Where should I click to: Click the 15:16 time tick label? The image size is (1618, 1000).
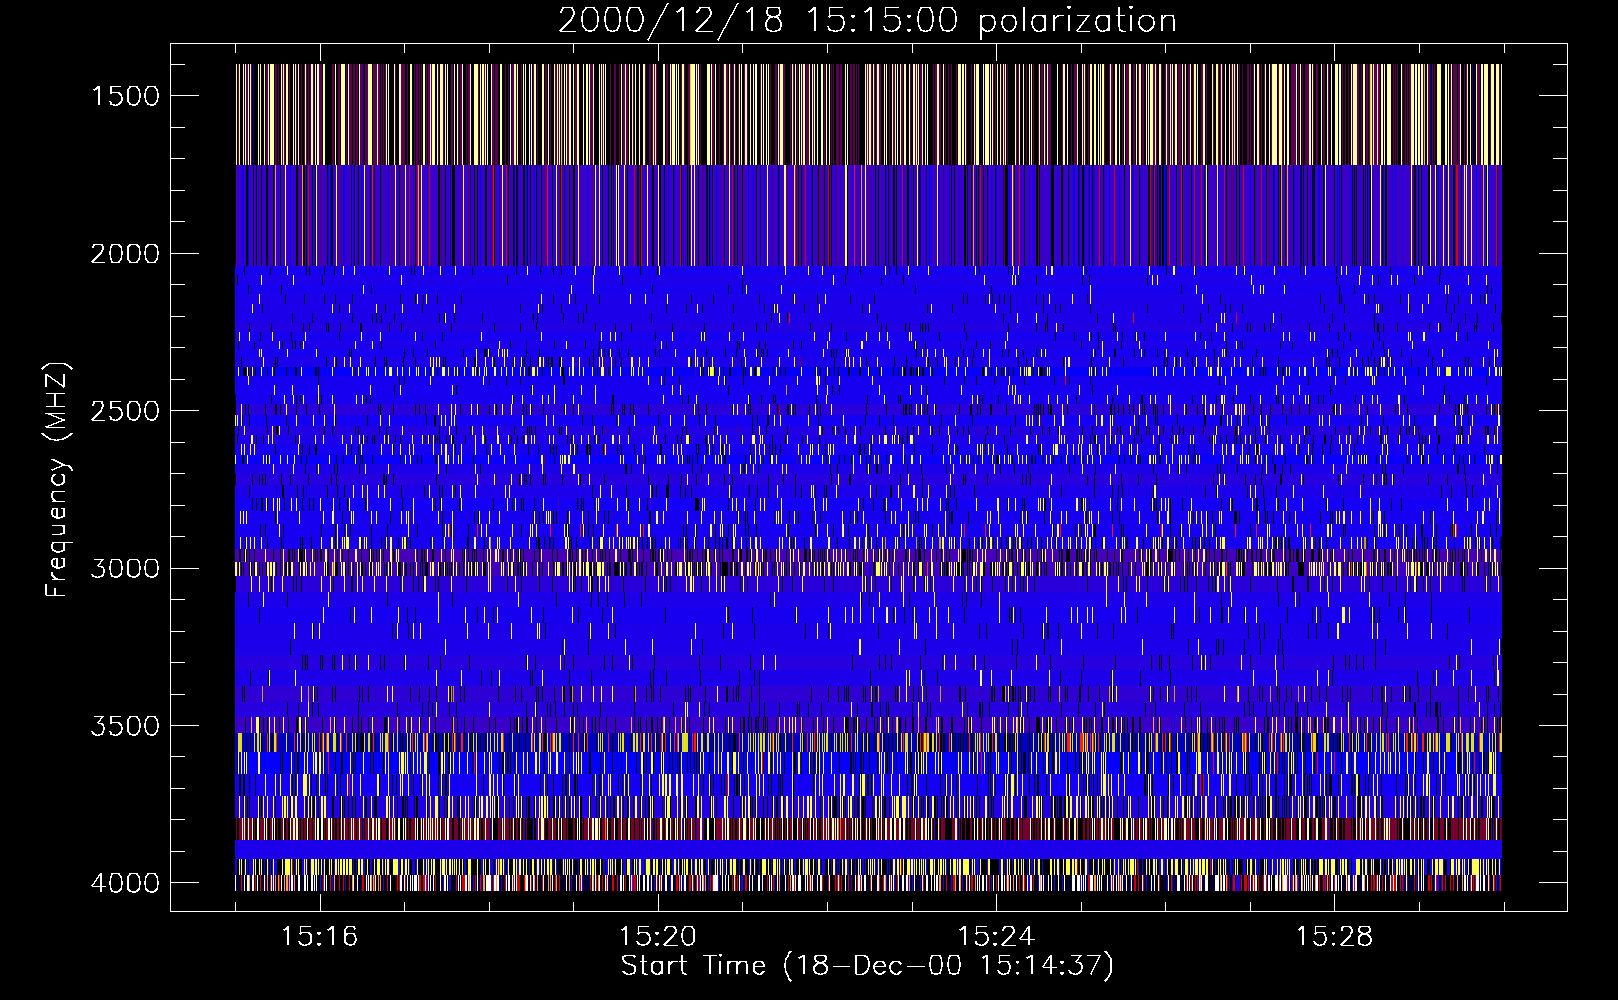tap(319, 937)
